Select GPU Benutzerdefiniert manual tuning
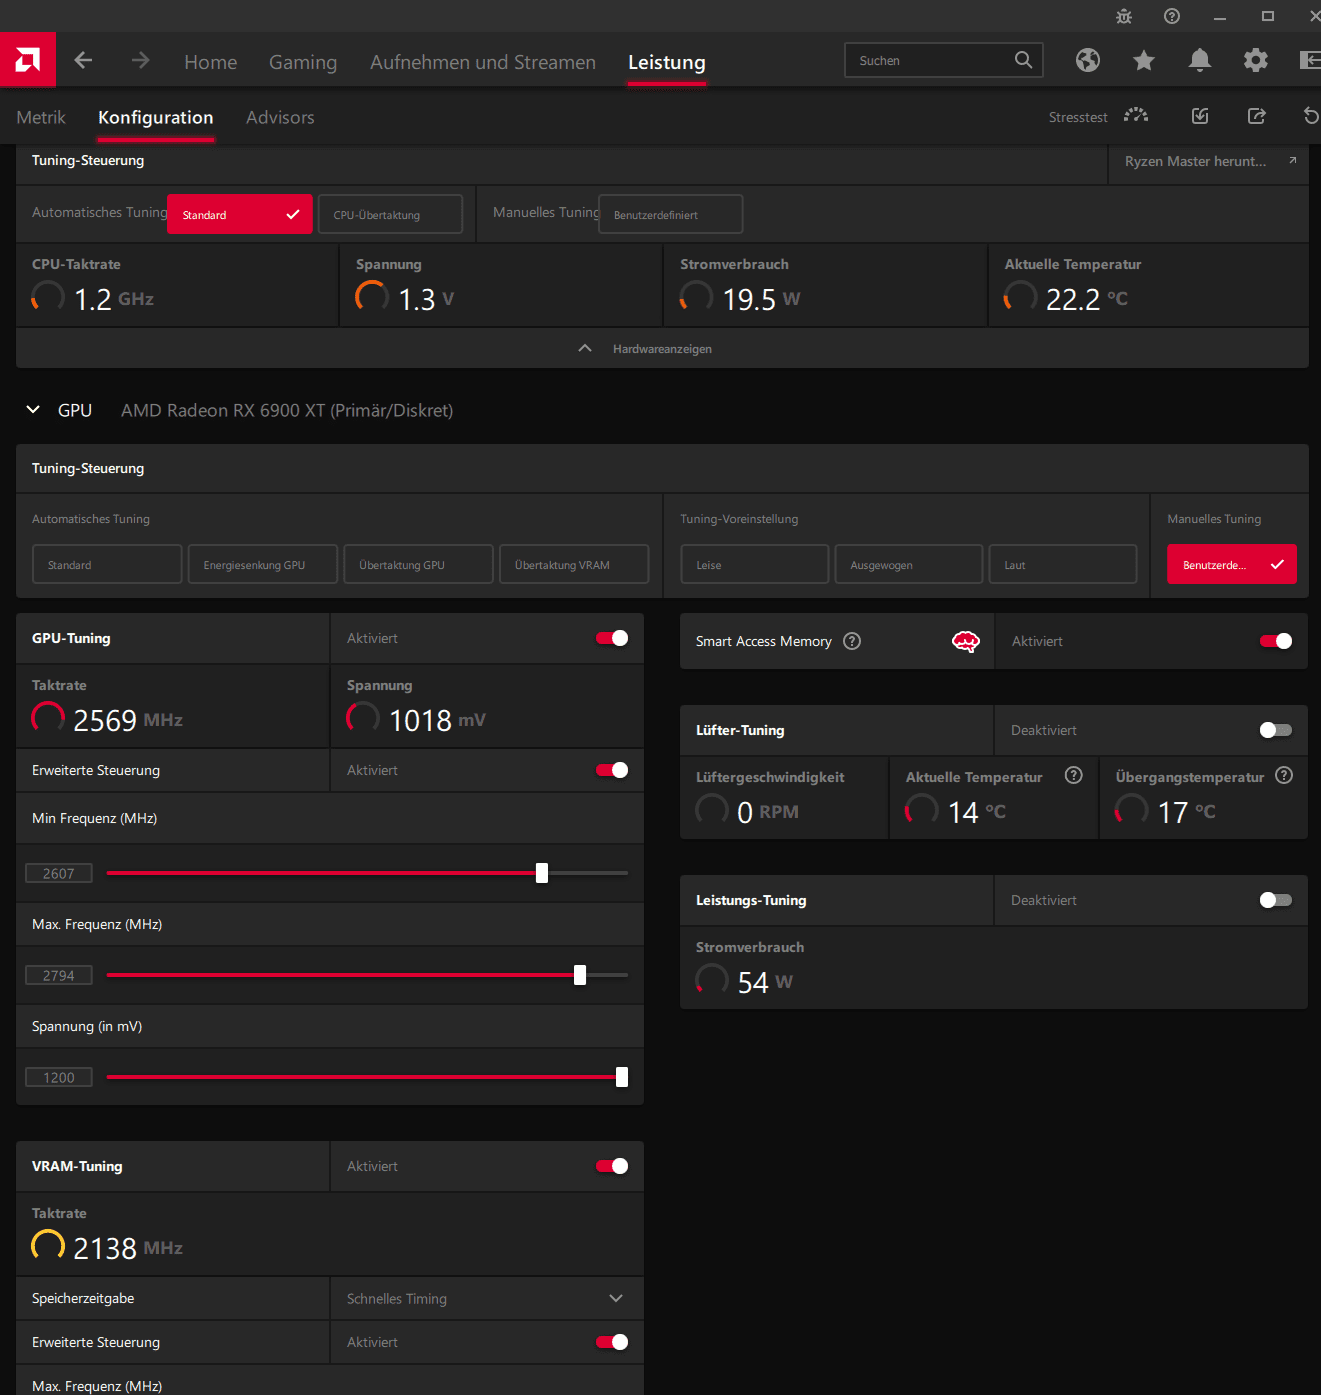The height and width of the screenshot is (1395, 1321). (x=1232, y=564)
